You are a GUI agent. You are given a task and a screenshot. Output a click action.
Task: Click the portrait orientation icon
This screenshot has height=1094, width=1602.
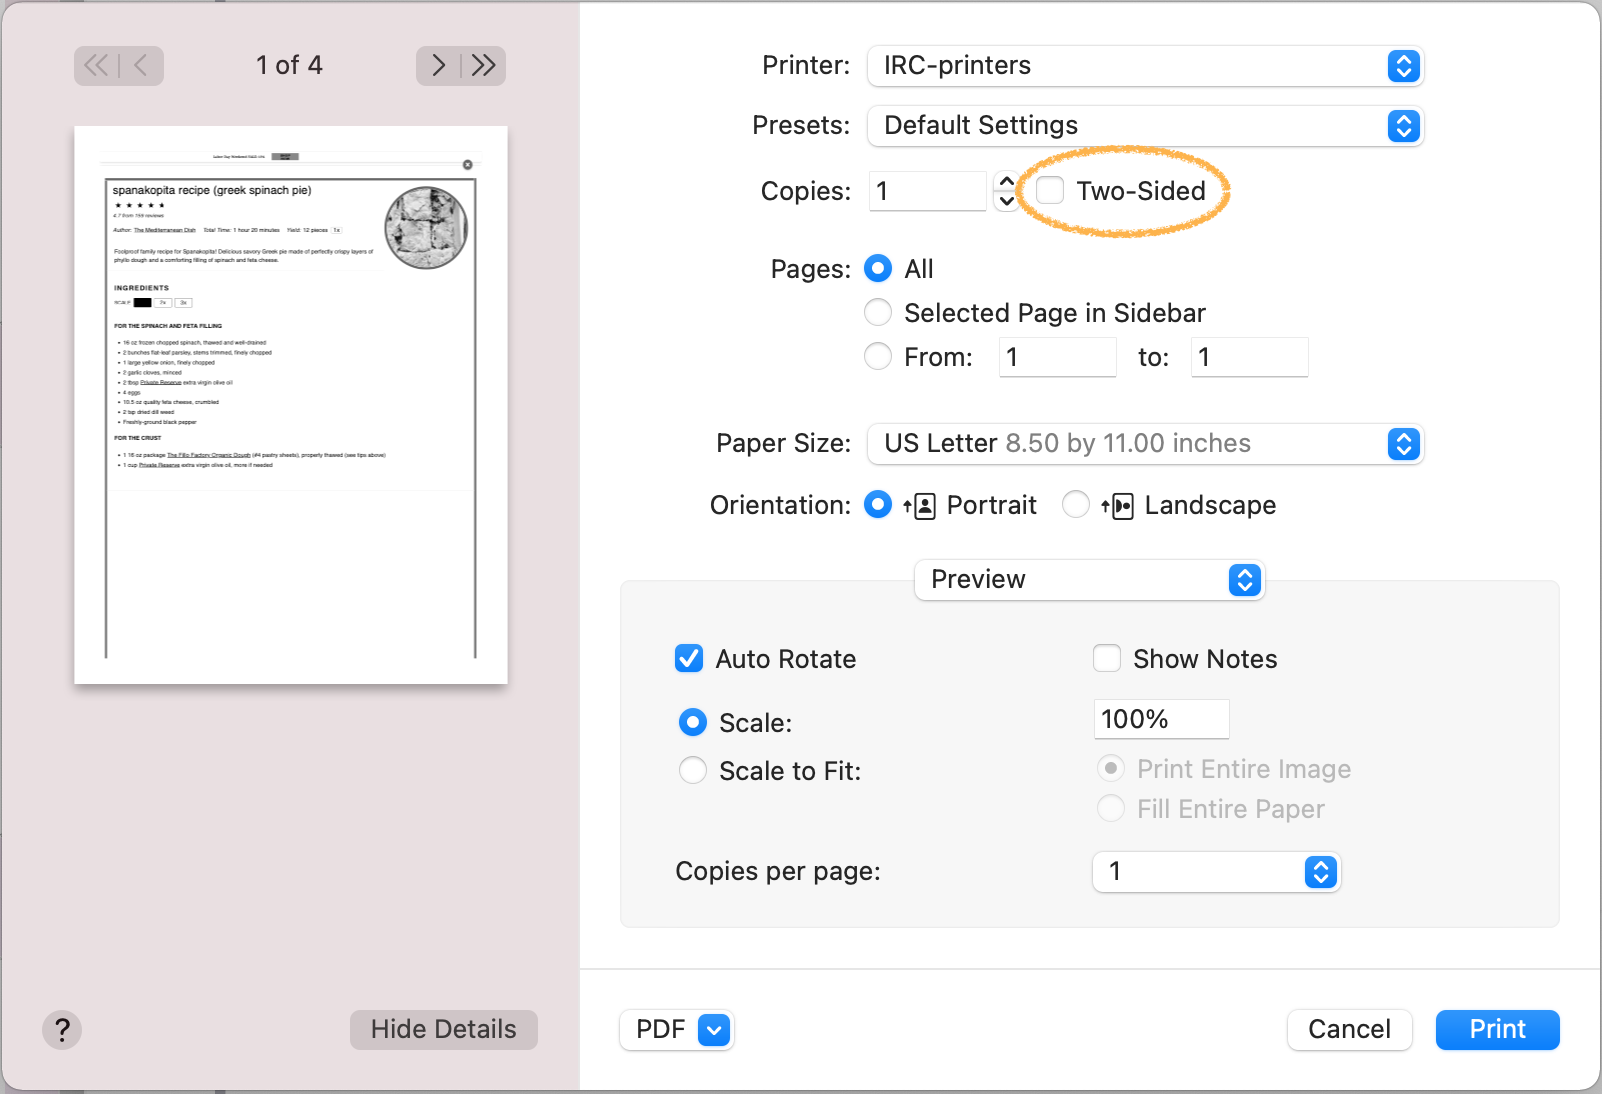click(x=920, y=506)
